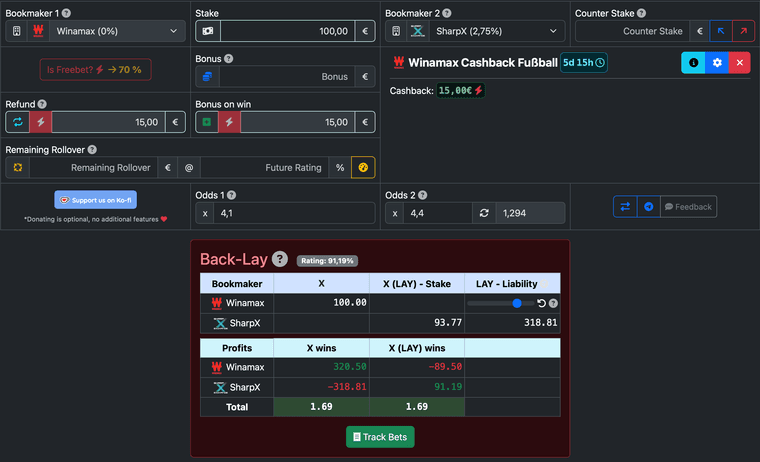Viewport: 760px width, 462px height.
Task: Click the cashback info icon button
Action: (693, 63)
